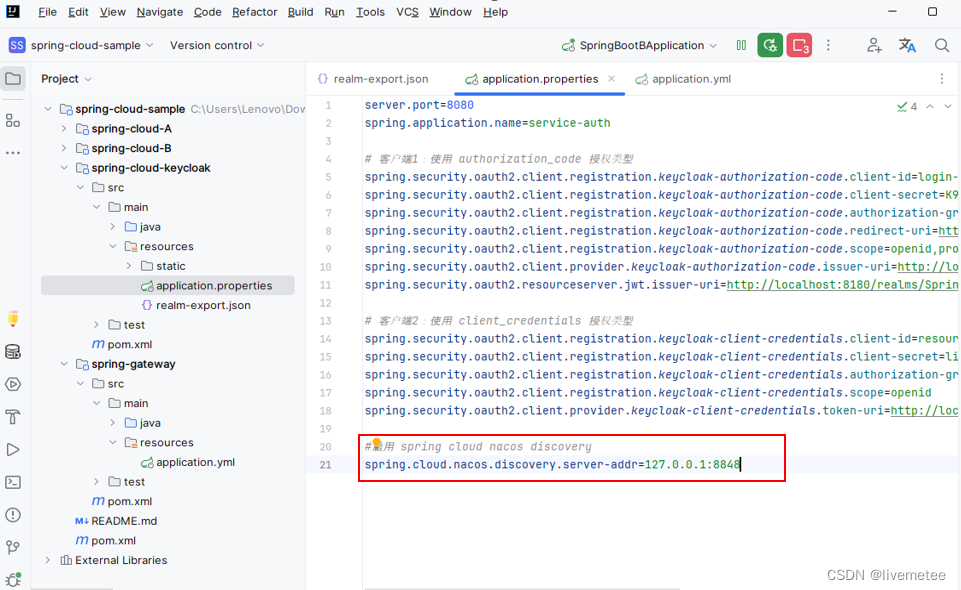961x590 pixels.
Task: Open the Git tool window
Action: click(x=13, y=547)
